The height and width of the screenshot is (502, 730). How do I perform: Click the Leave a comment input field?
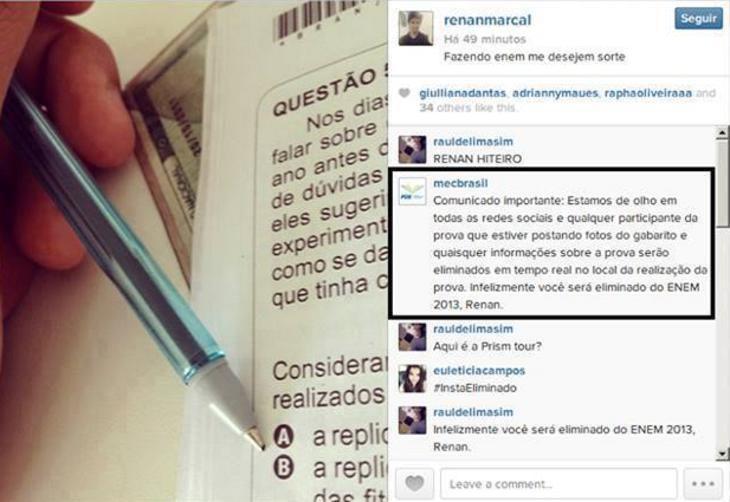(558, 484)
